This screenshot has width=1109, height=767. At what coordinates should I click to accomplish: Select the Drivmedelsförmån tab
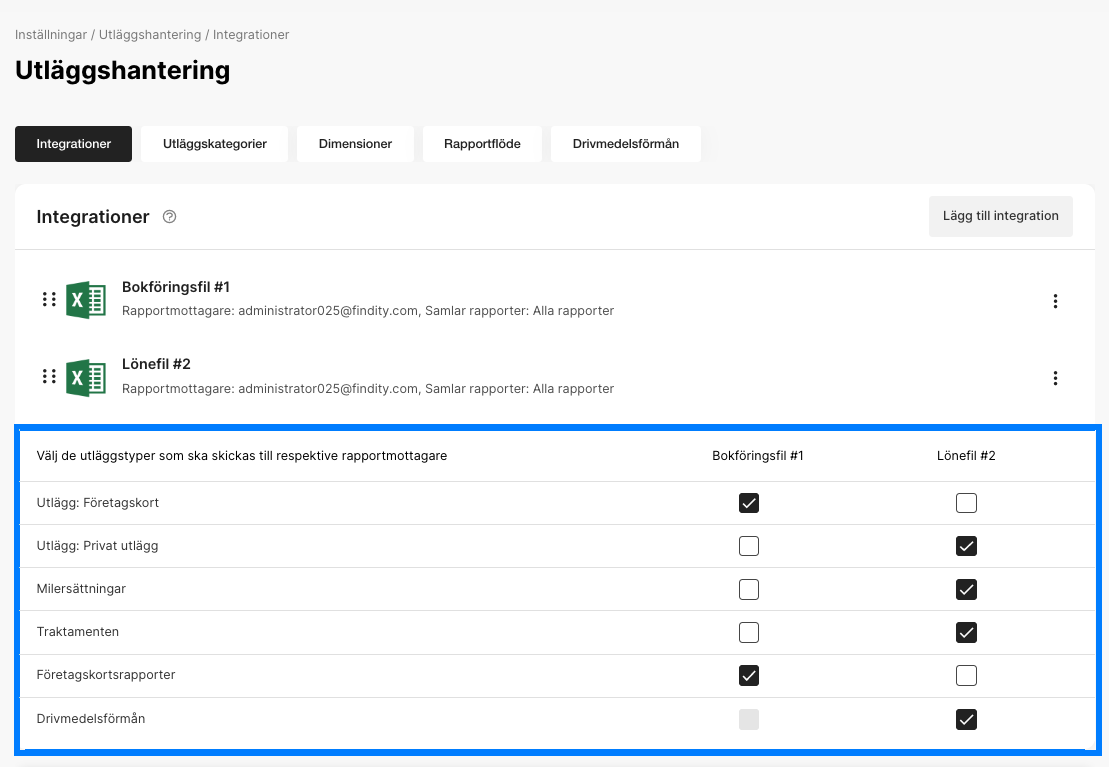click(x=625, y=144)
